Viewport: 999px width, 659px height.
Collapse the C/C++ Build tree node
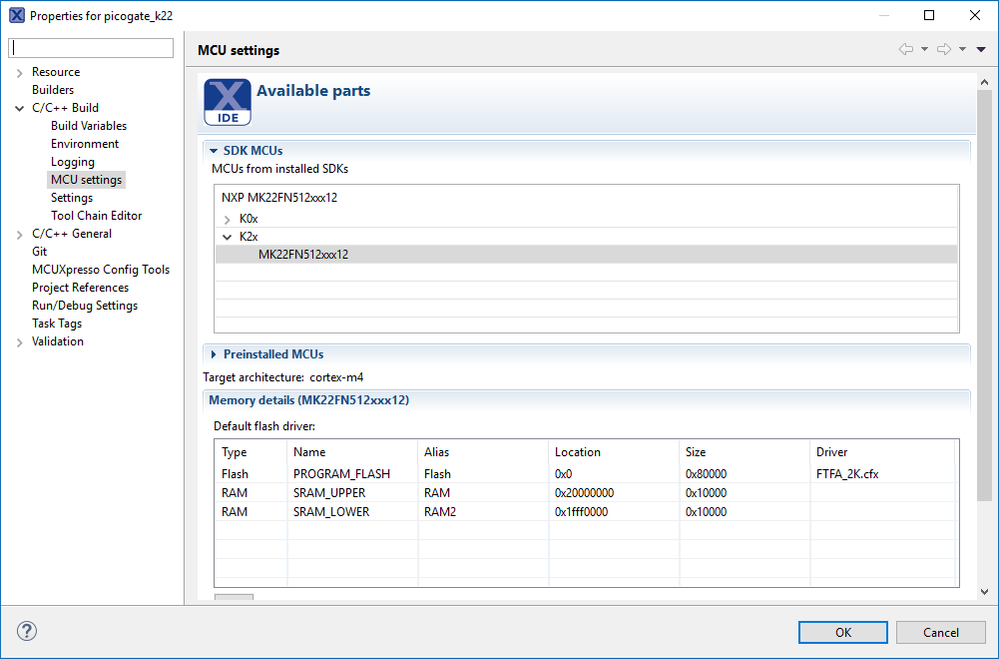click(x=20, y=108)
